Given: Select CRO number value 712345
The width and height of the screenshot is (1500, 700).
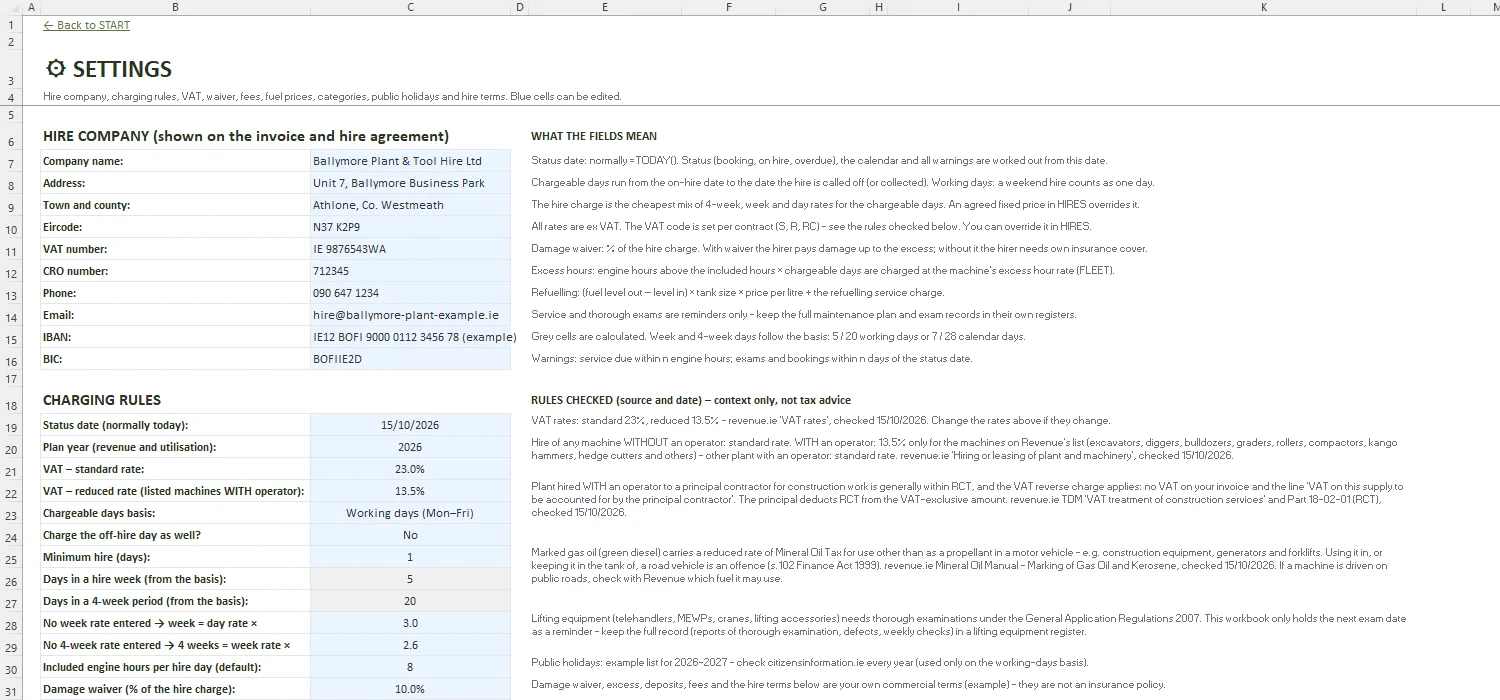Looking at the screenshot, I should [410, 271].
